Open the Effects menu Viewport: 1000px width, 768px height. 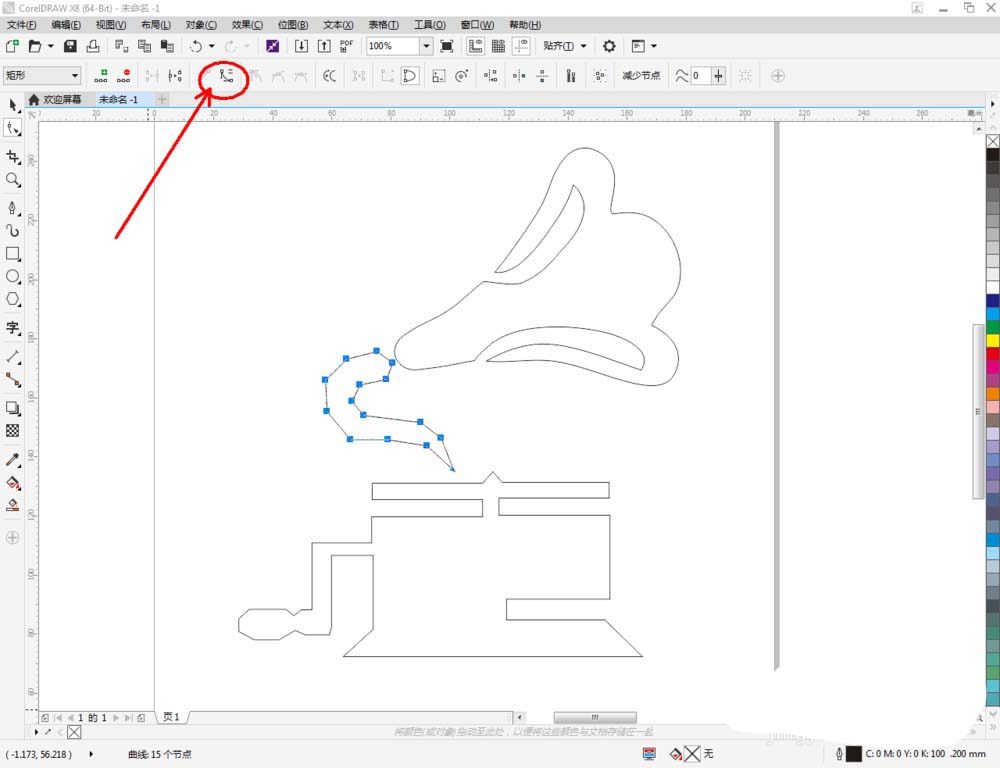pos(247,25)
